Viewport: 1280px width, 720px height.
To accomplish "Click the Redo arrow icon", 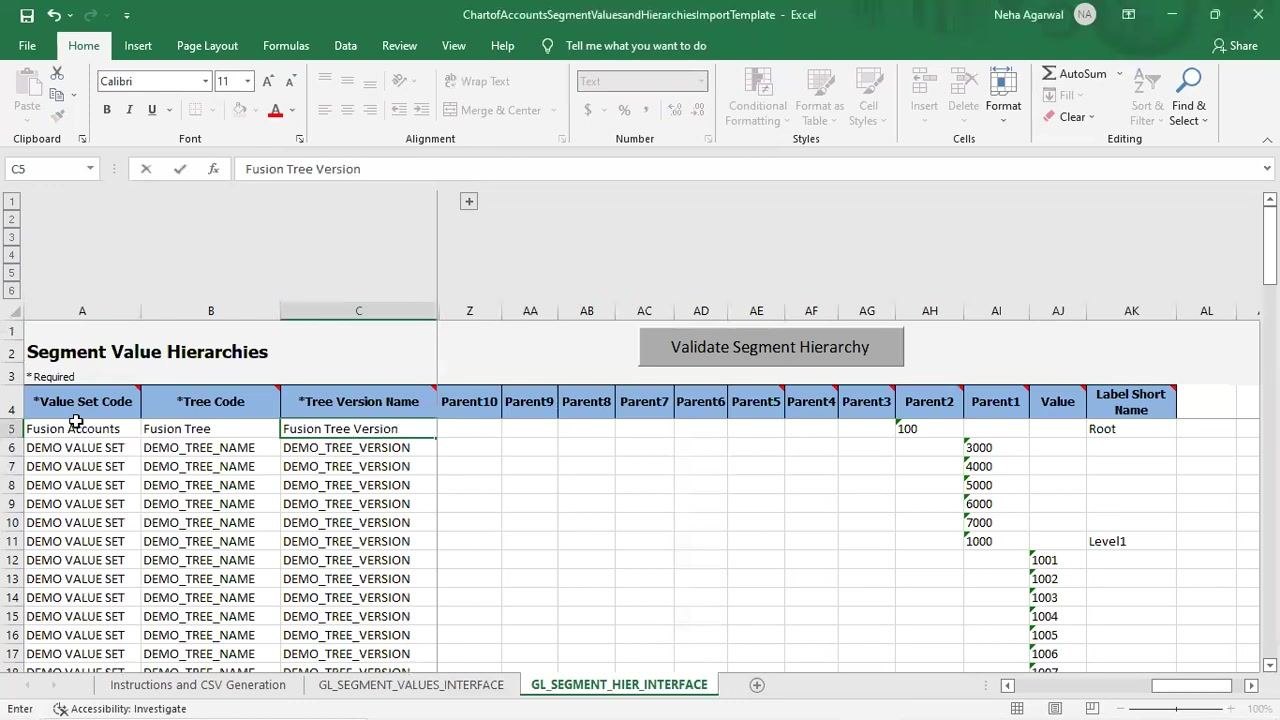I will (92, 15).
